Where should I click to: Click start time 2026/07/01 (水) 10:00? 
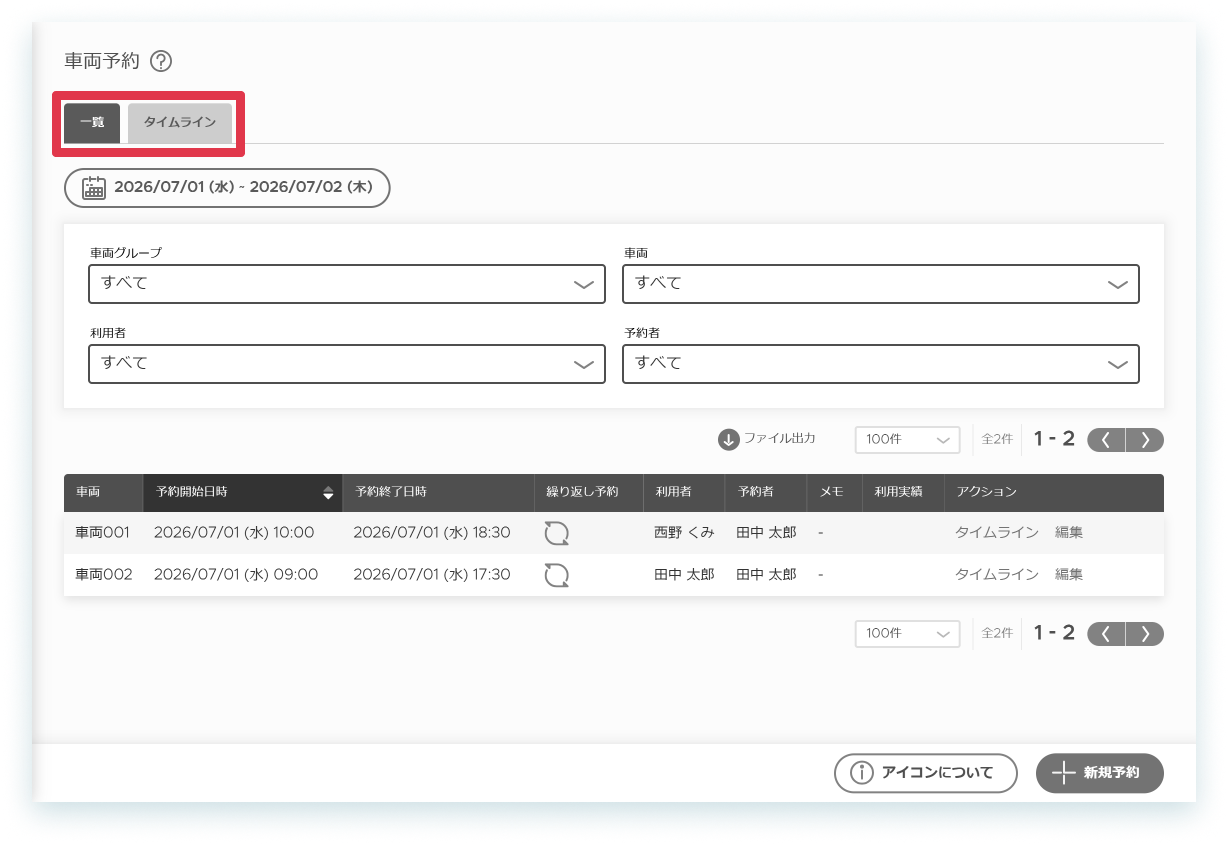pyautogui.click(x=234, y=533)
